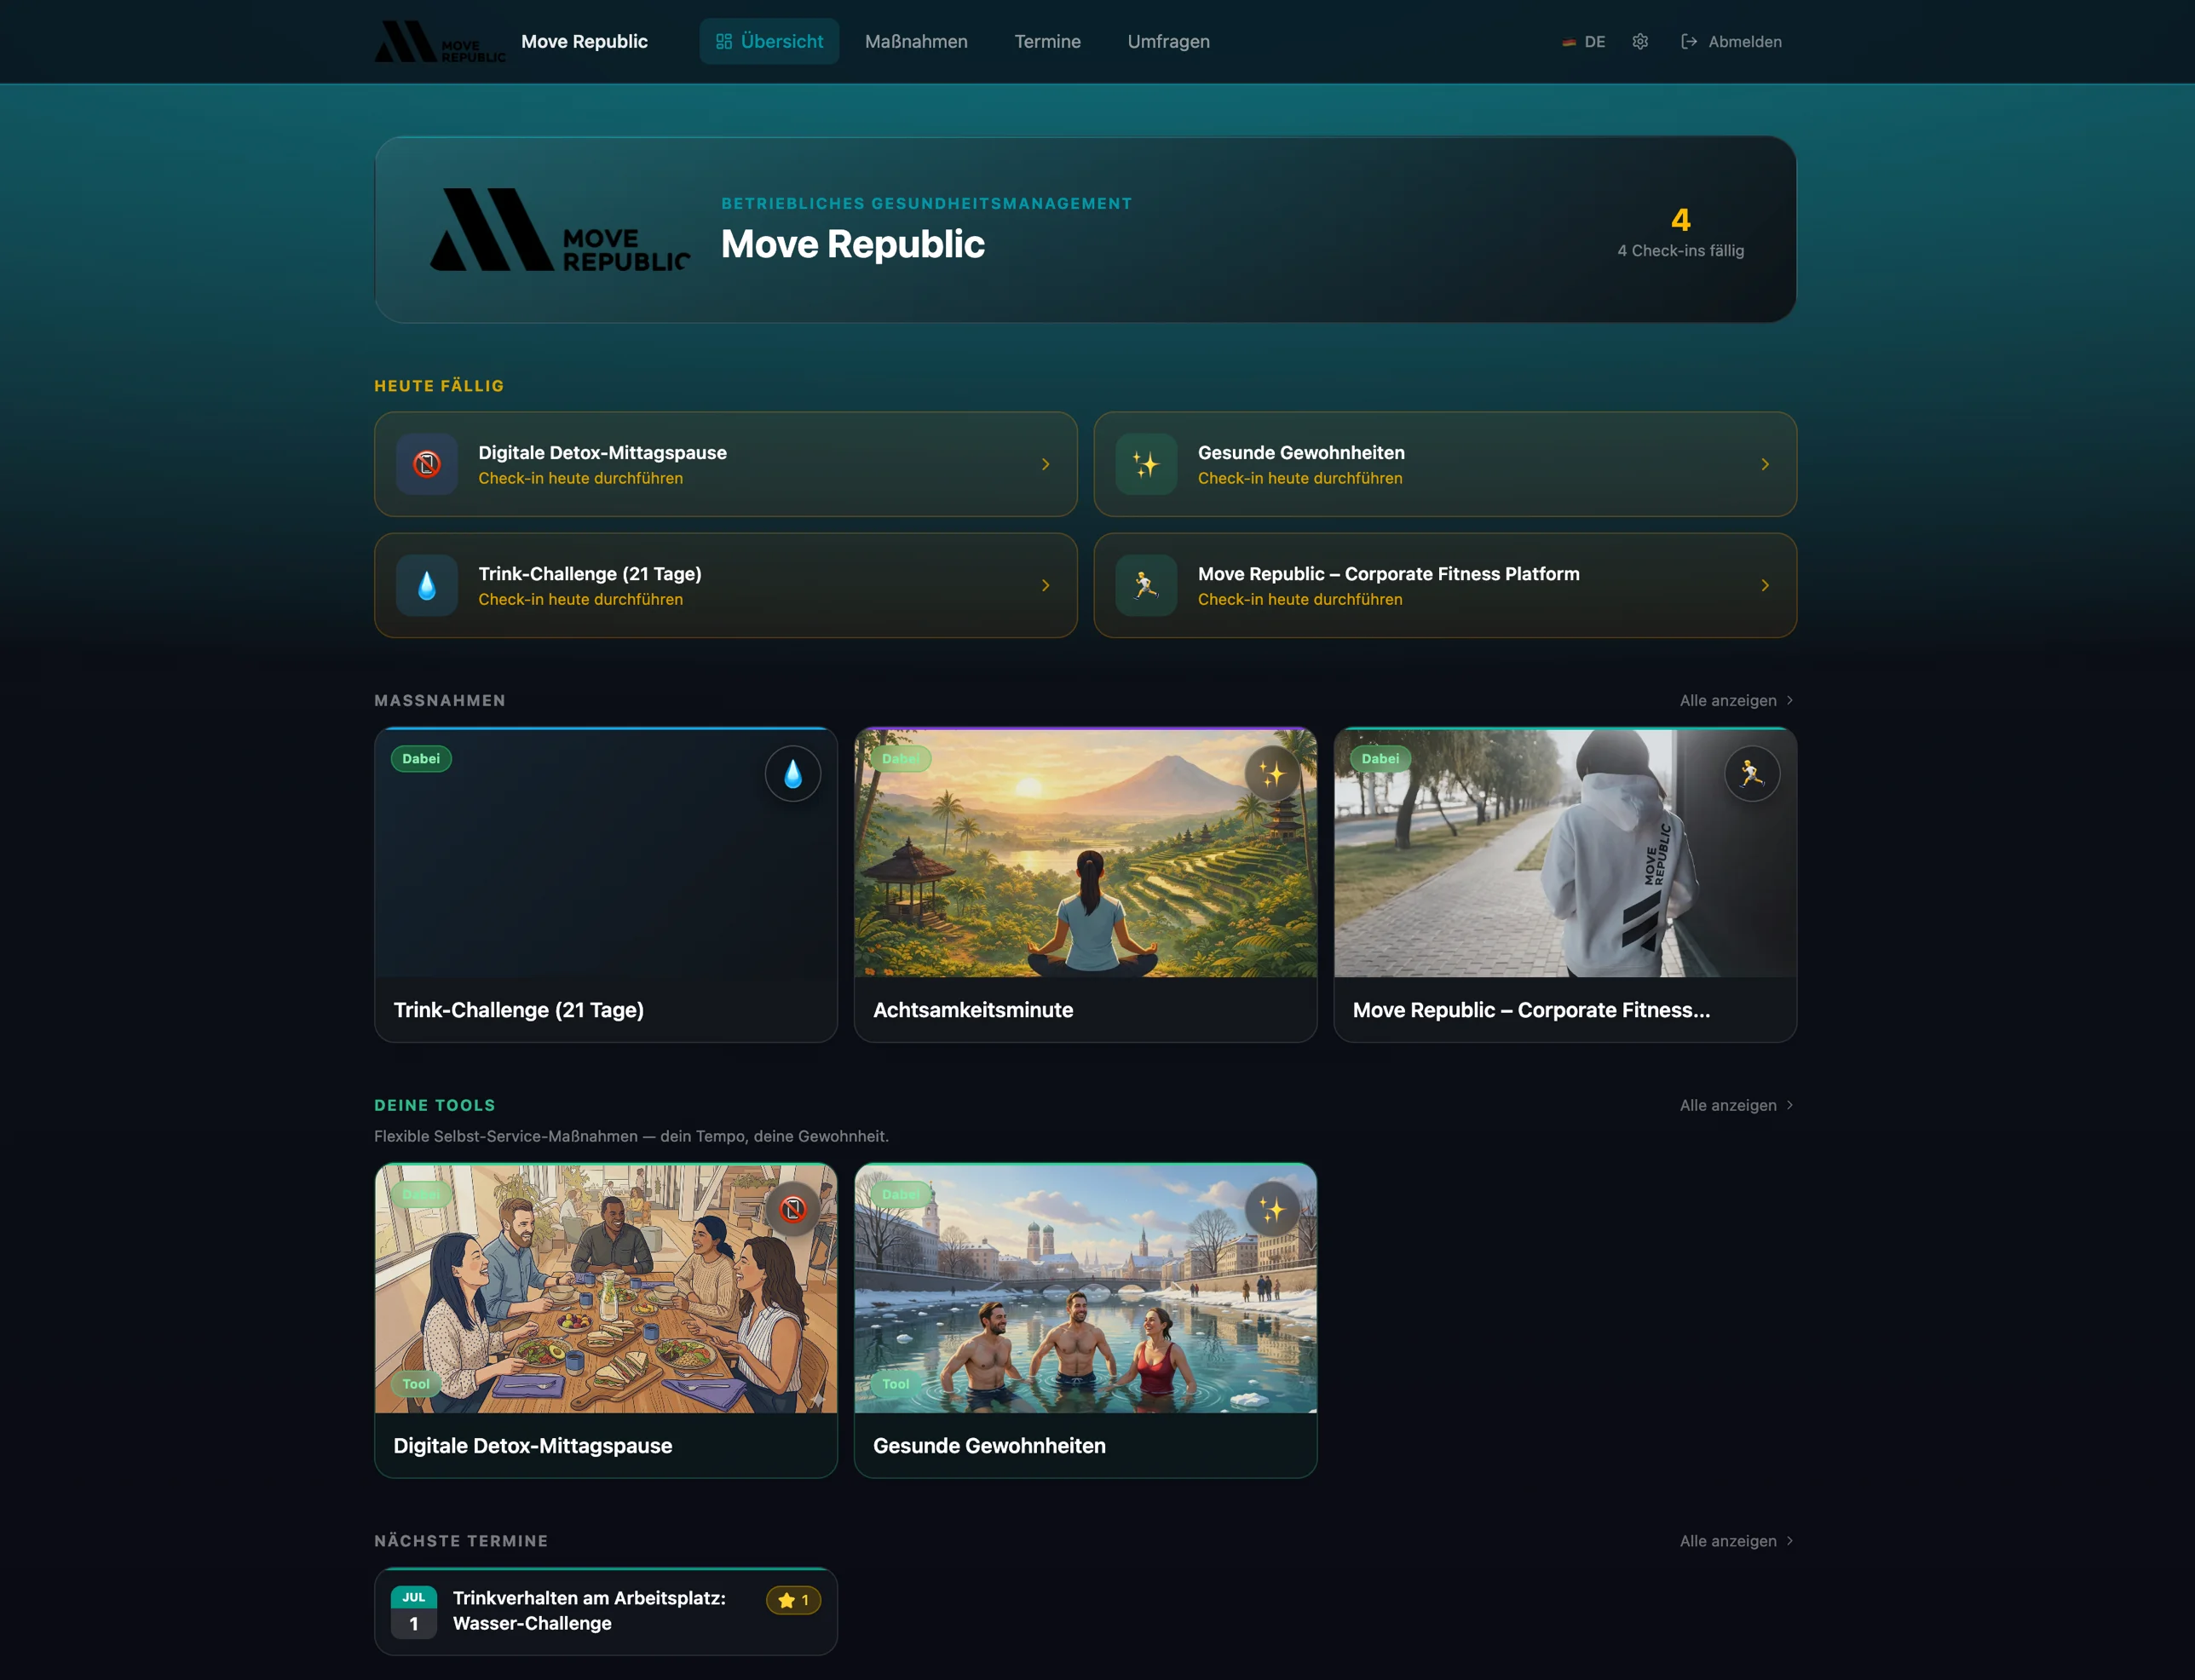Open the Maßnahmen tab
The width and height of the screenshot is (2195, 1680).
pyautogui.click(x=916, y=41)
